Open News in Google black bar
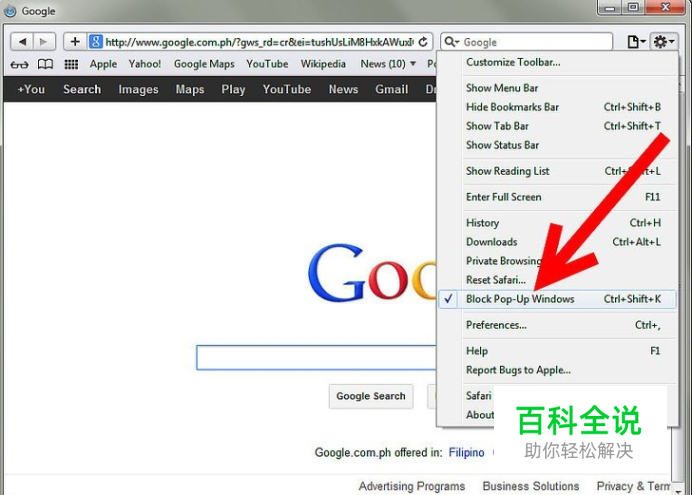 [343, 89]
